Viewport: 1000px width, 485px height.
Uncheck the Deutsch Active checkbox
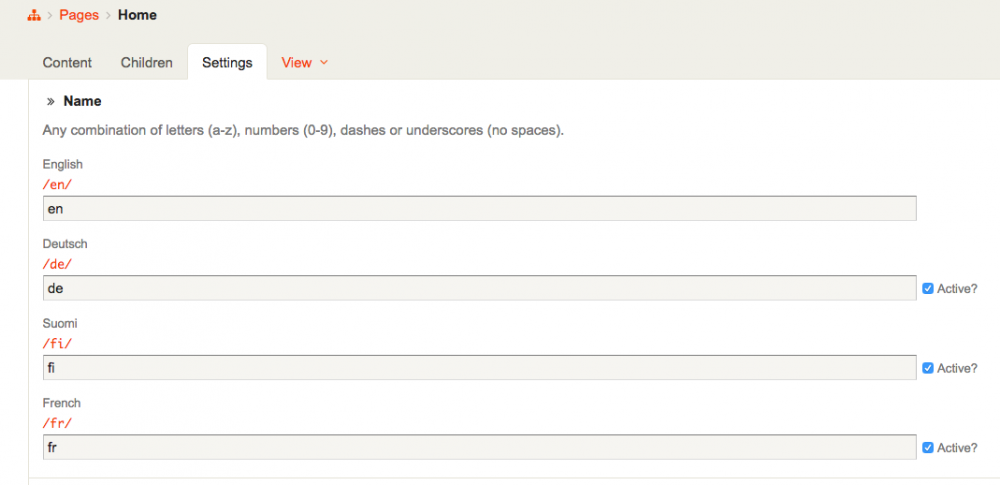(x=927, y=288)
